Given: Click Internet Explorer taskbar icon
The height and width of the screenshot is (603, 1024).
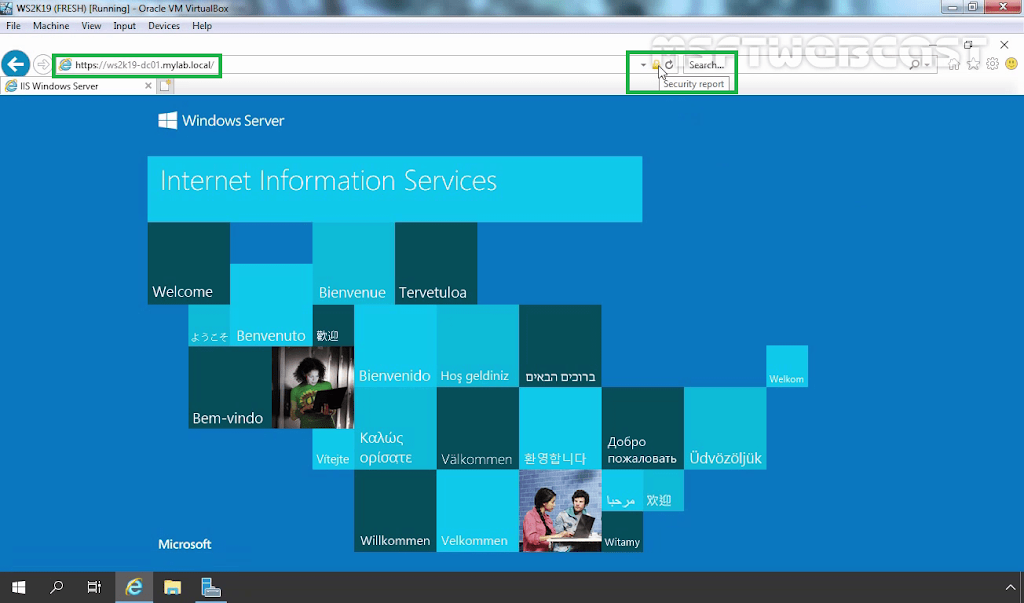Looking at the screenshot, I should tap(134, 587).
